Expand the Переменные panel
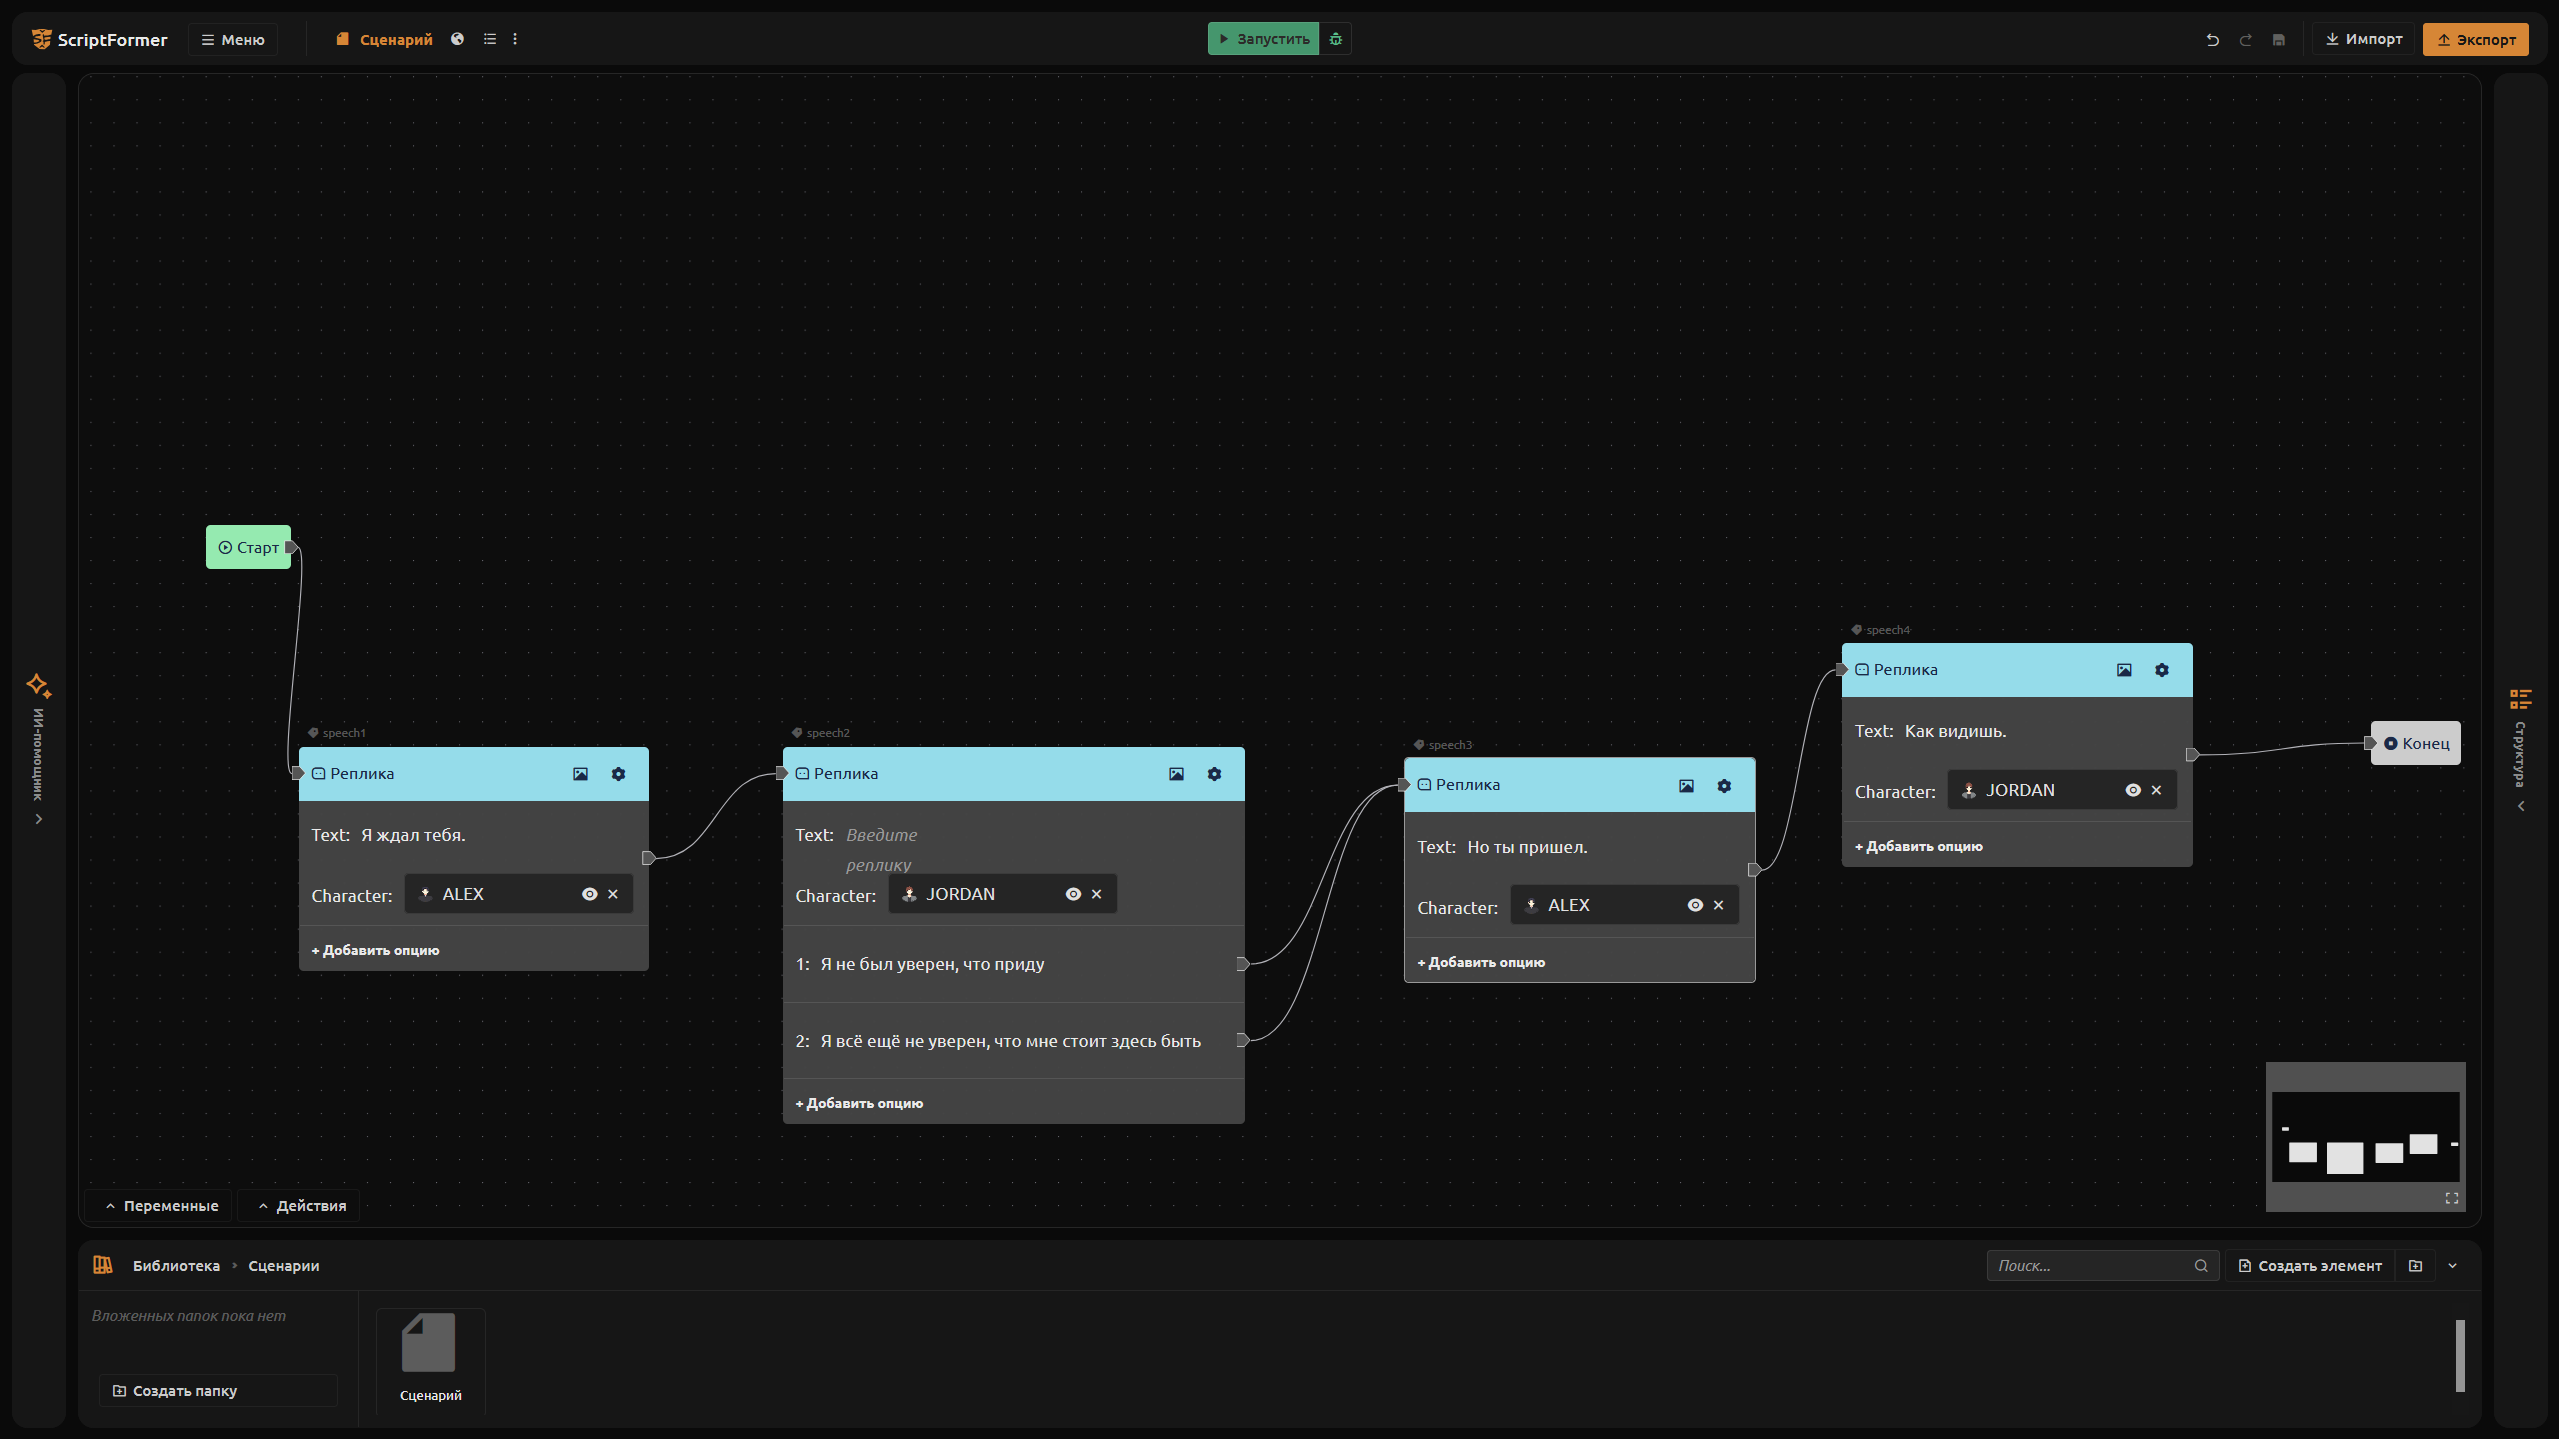Viewport: 2559px width, 1439px height. [x=161, y=1206]
